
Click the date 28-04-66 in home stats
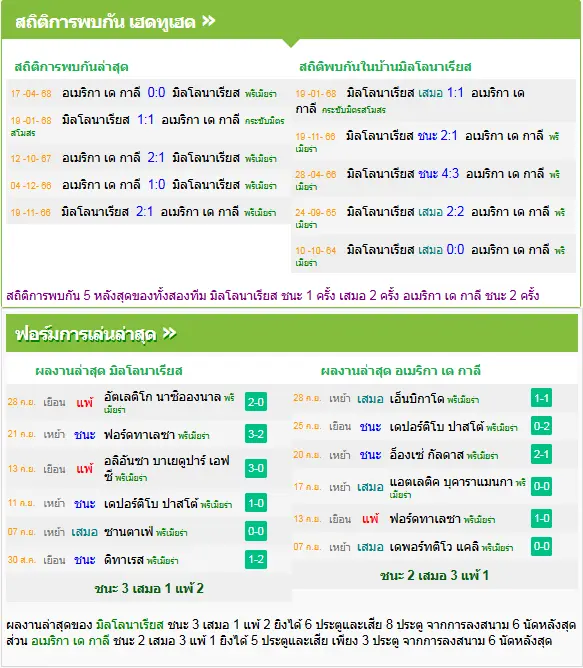pos(316,175)
